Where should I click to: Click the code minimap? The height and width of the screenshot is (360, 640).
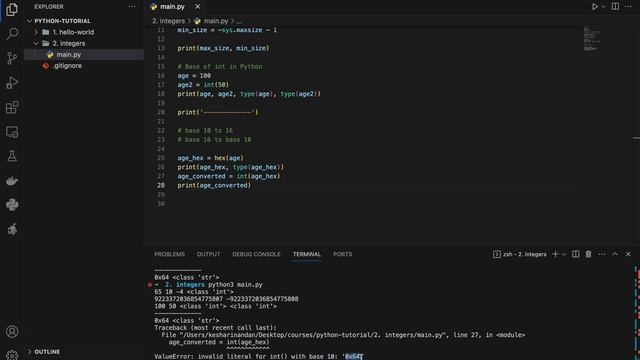pos(592,39)
